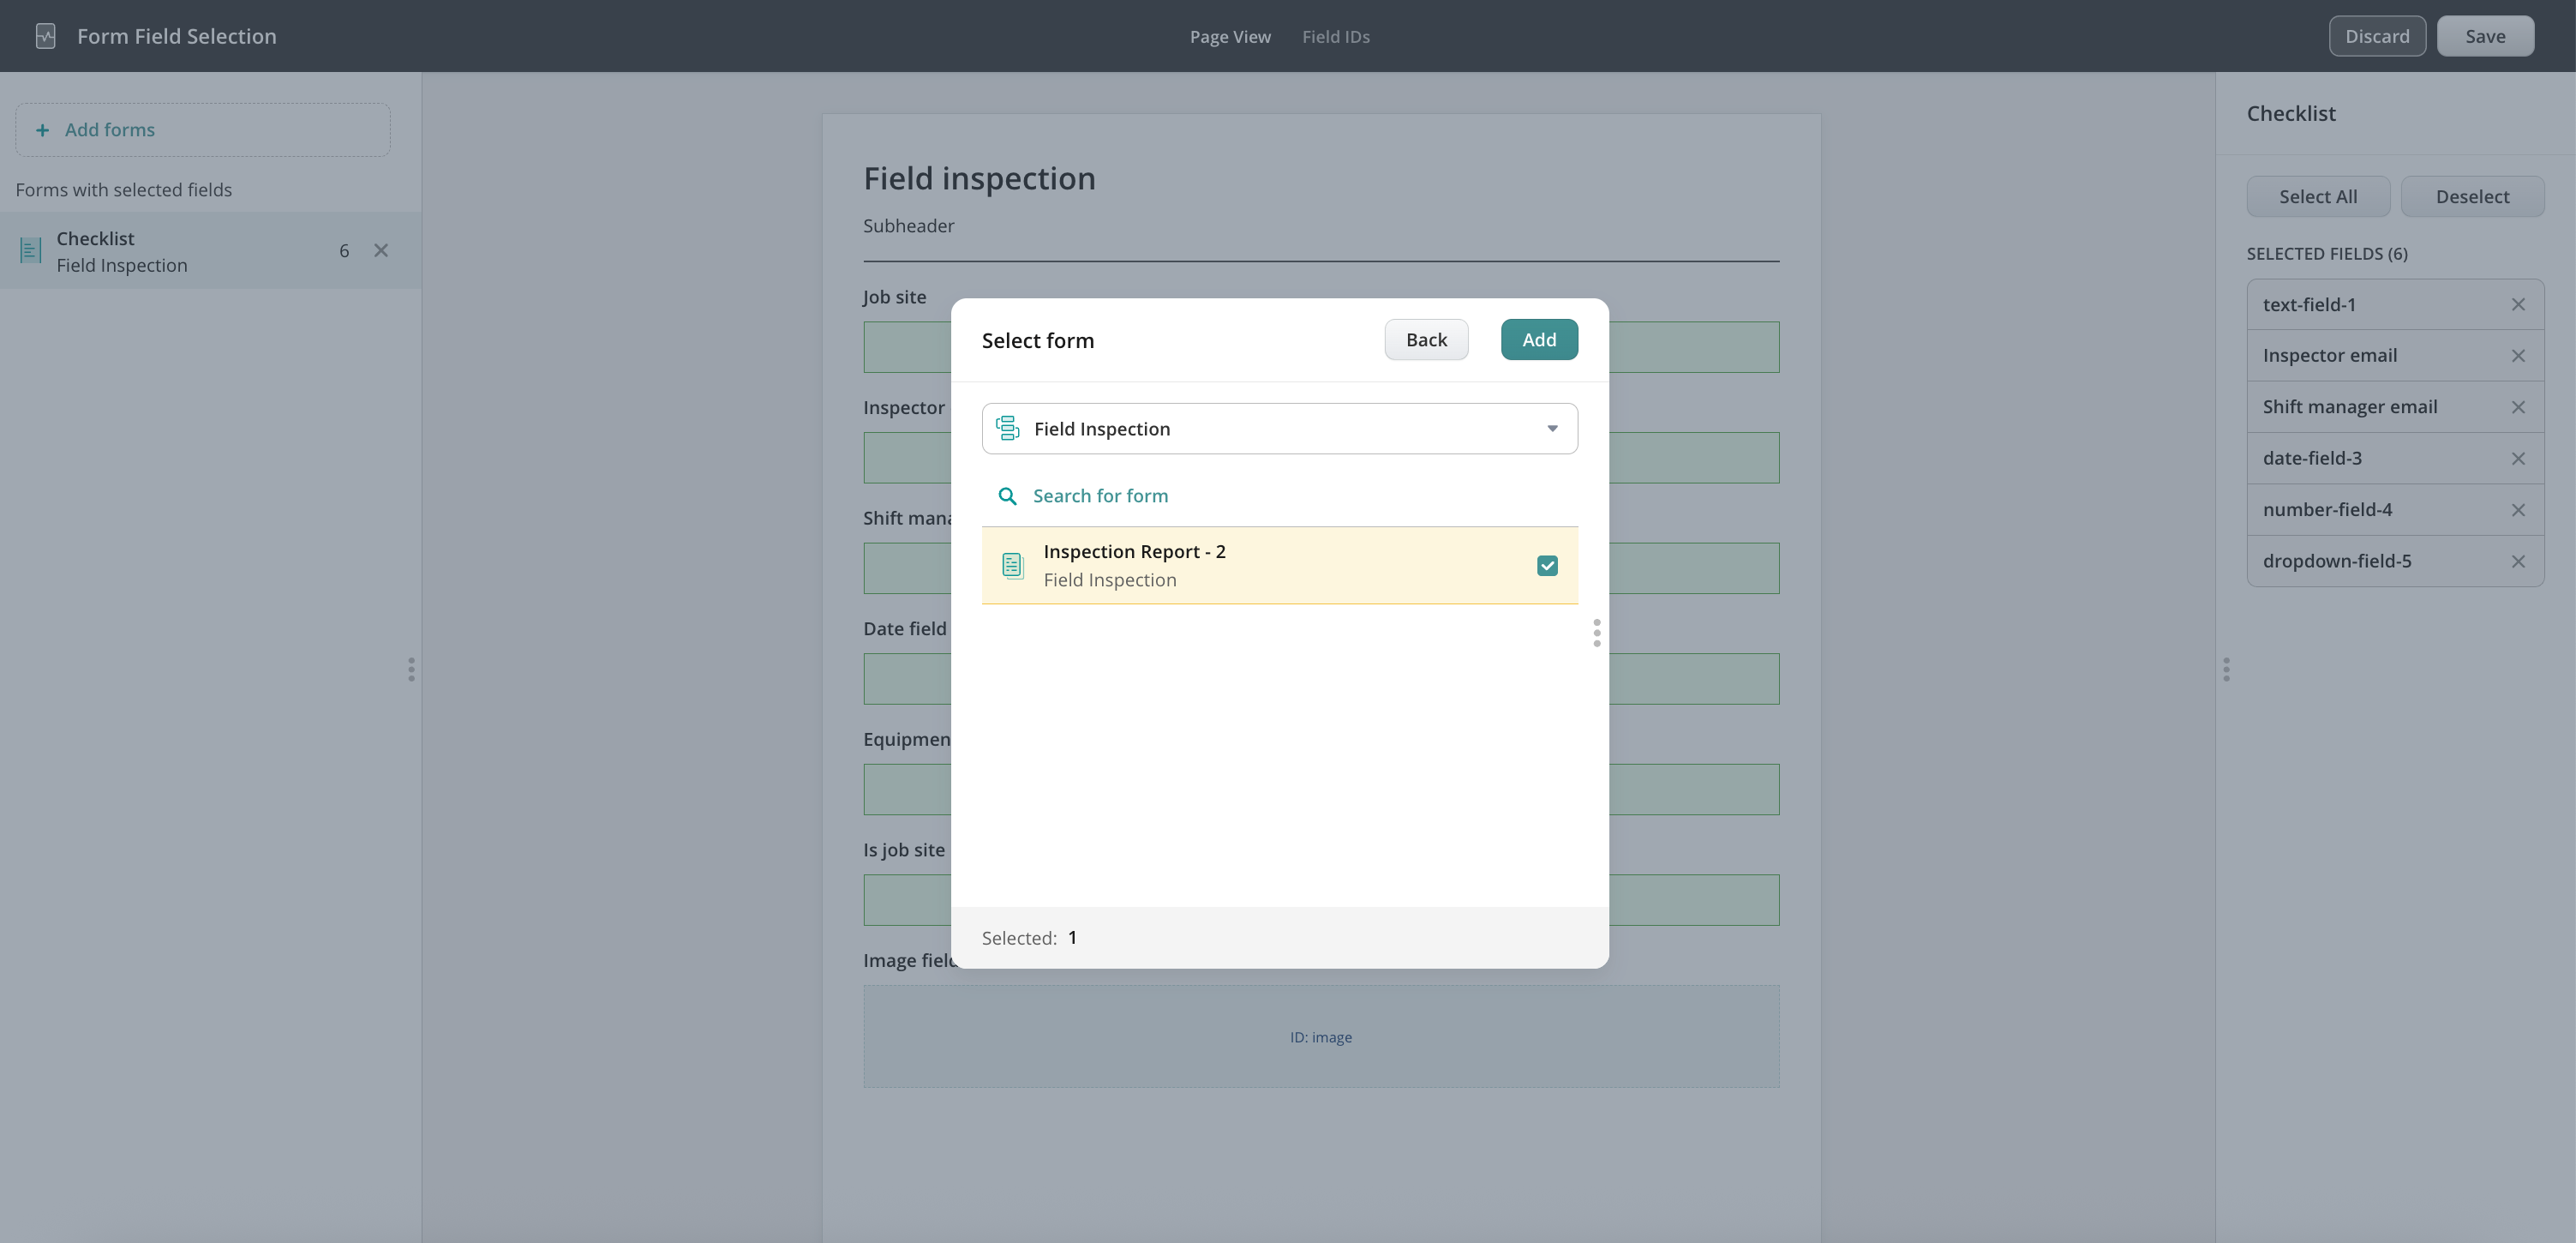This screenshot has width=2576, height=1243.
Task: Switch to Field IDs tab
Action: point(1335,36)
